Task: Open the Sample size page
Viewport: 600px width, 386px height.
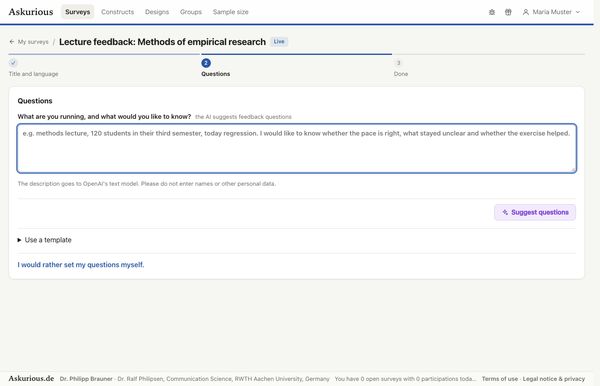Action: point(230,12)
